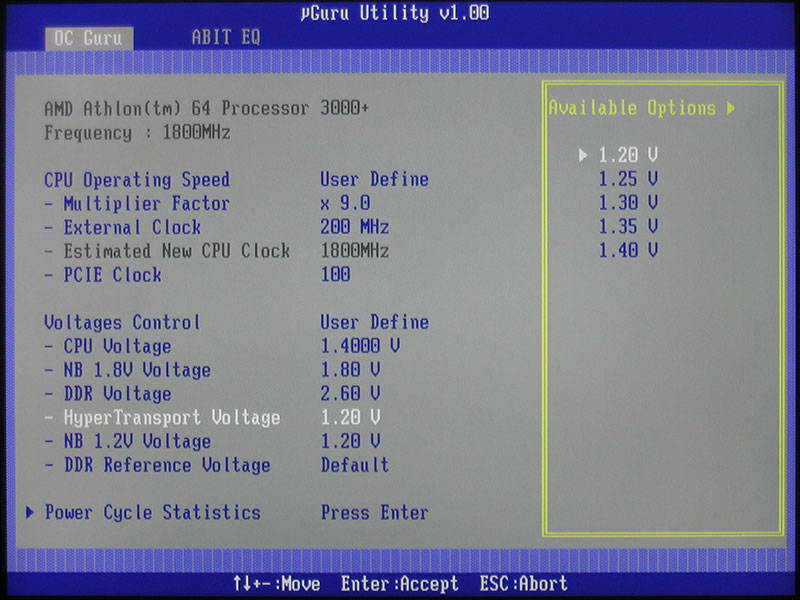Choose 1.30 V from Available Options
The width and height of the screenshot is (800, 600).
coord(628,203)
